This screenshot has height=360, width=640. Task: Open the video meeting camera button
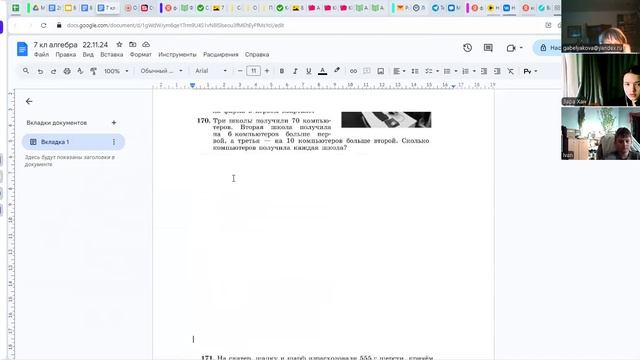(514, 48)
